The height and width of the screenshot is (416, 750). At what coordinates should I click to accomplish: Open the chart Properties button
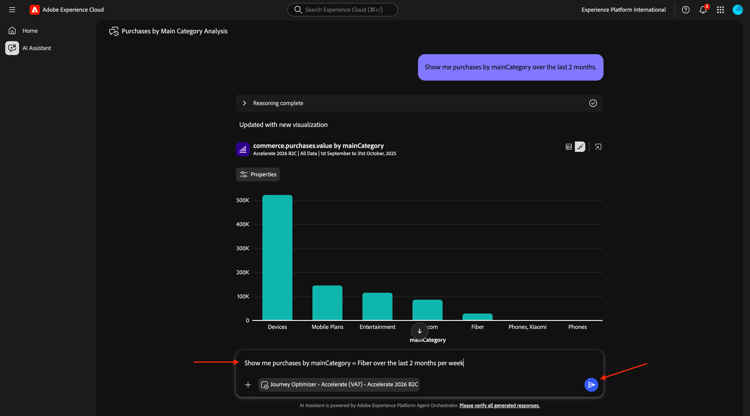(x=258, y=175)
